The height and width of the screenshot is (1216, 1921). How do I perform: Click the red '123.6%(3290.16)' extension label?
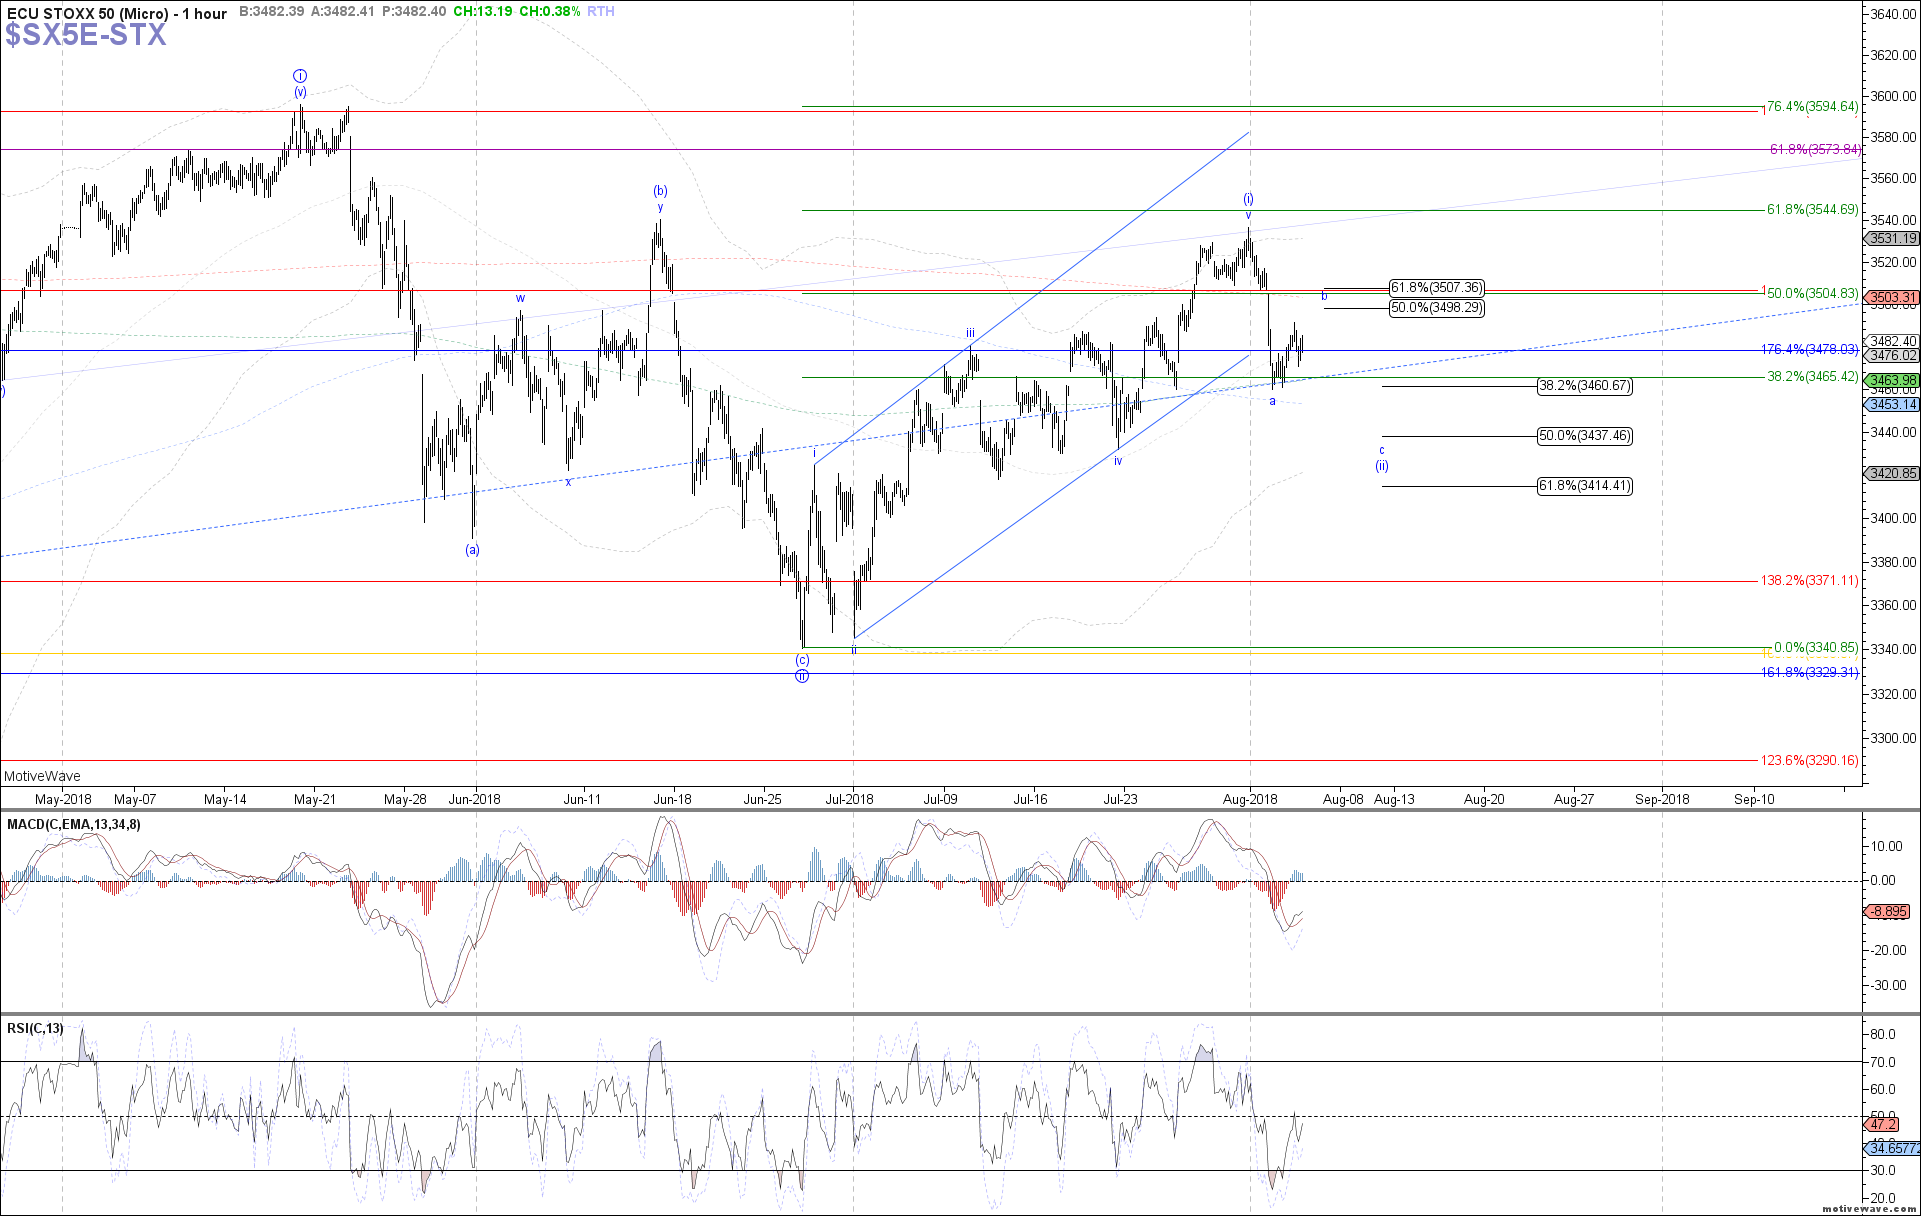(1809, 761)
